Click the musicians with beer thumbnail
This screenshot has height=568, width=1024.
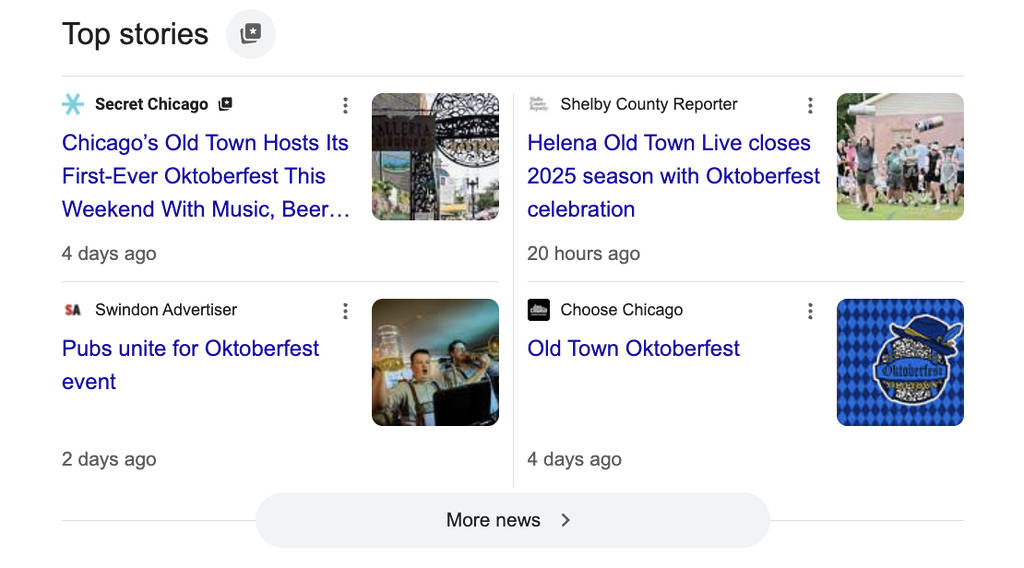coord(435,362)
